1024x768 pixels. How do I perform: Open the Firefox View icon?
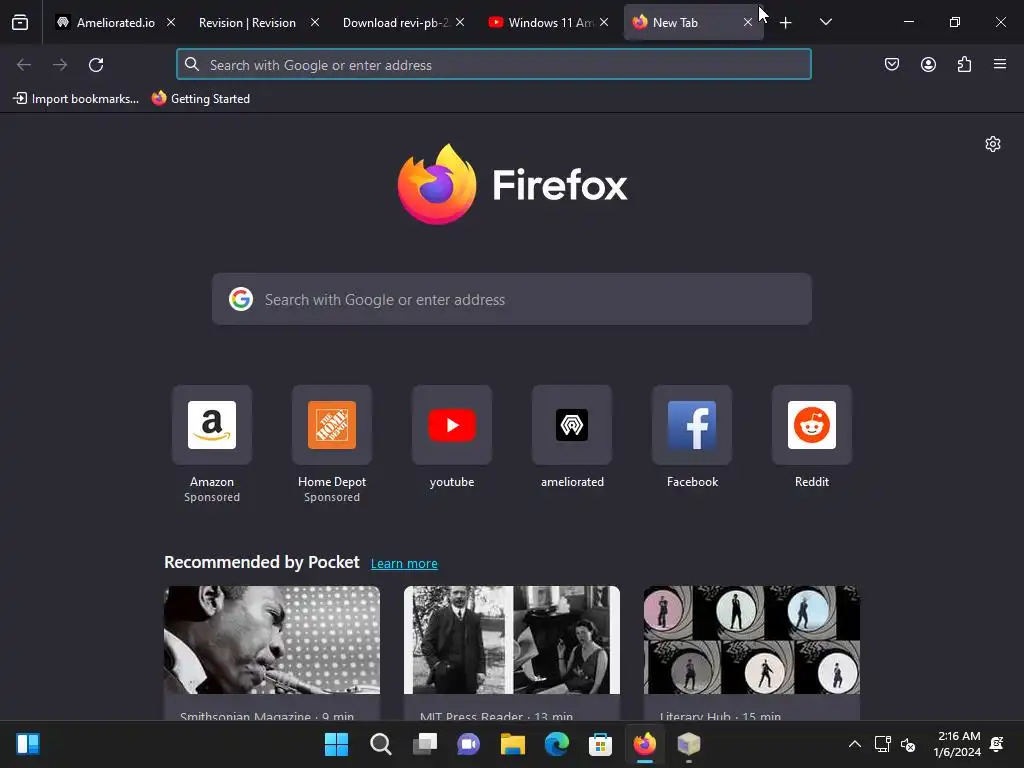point(20,22)
